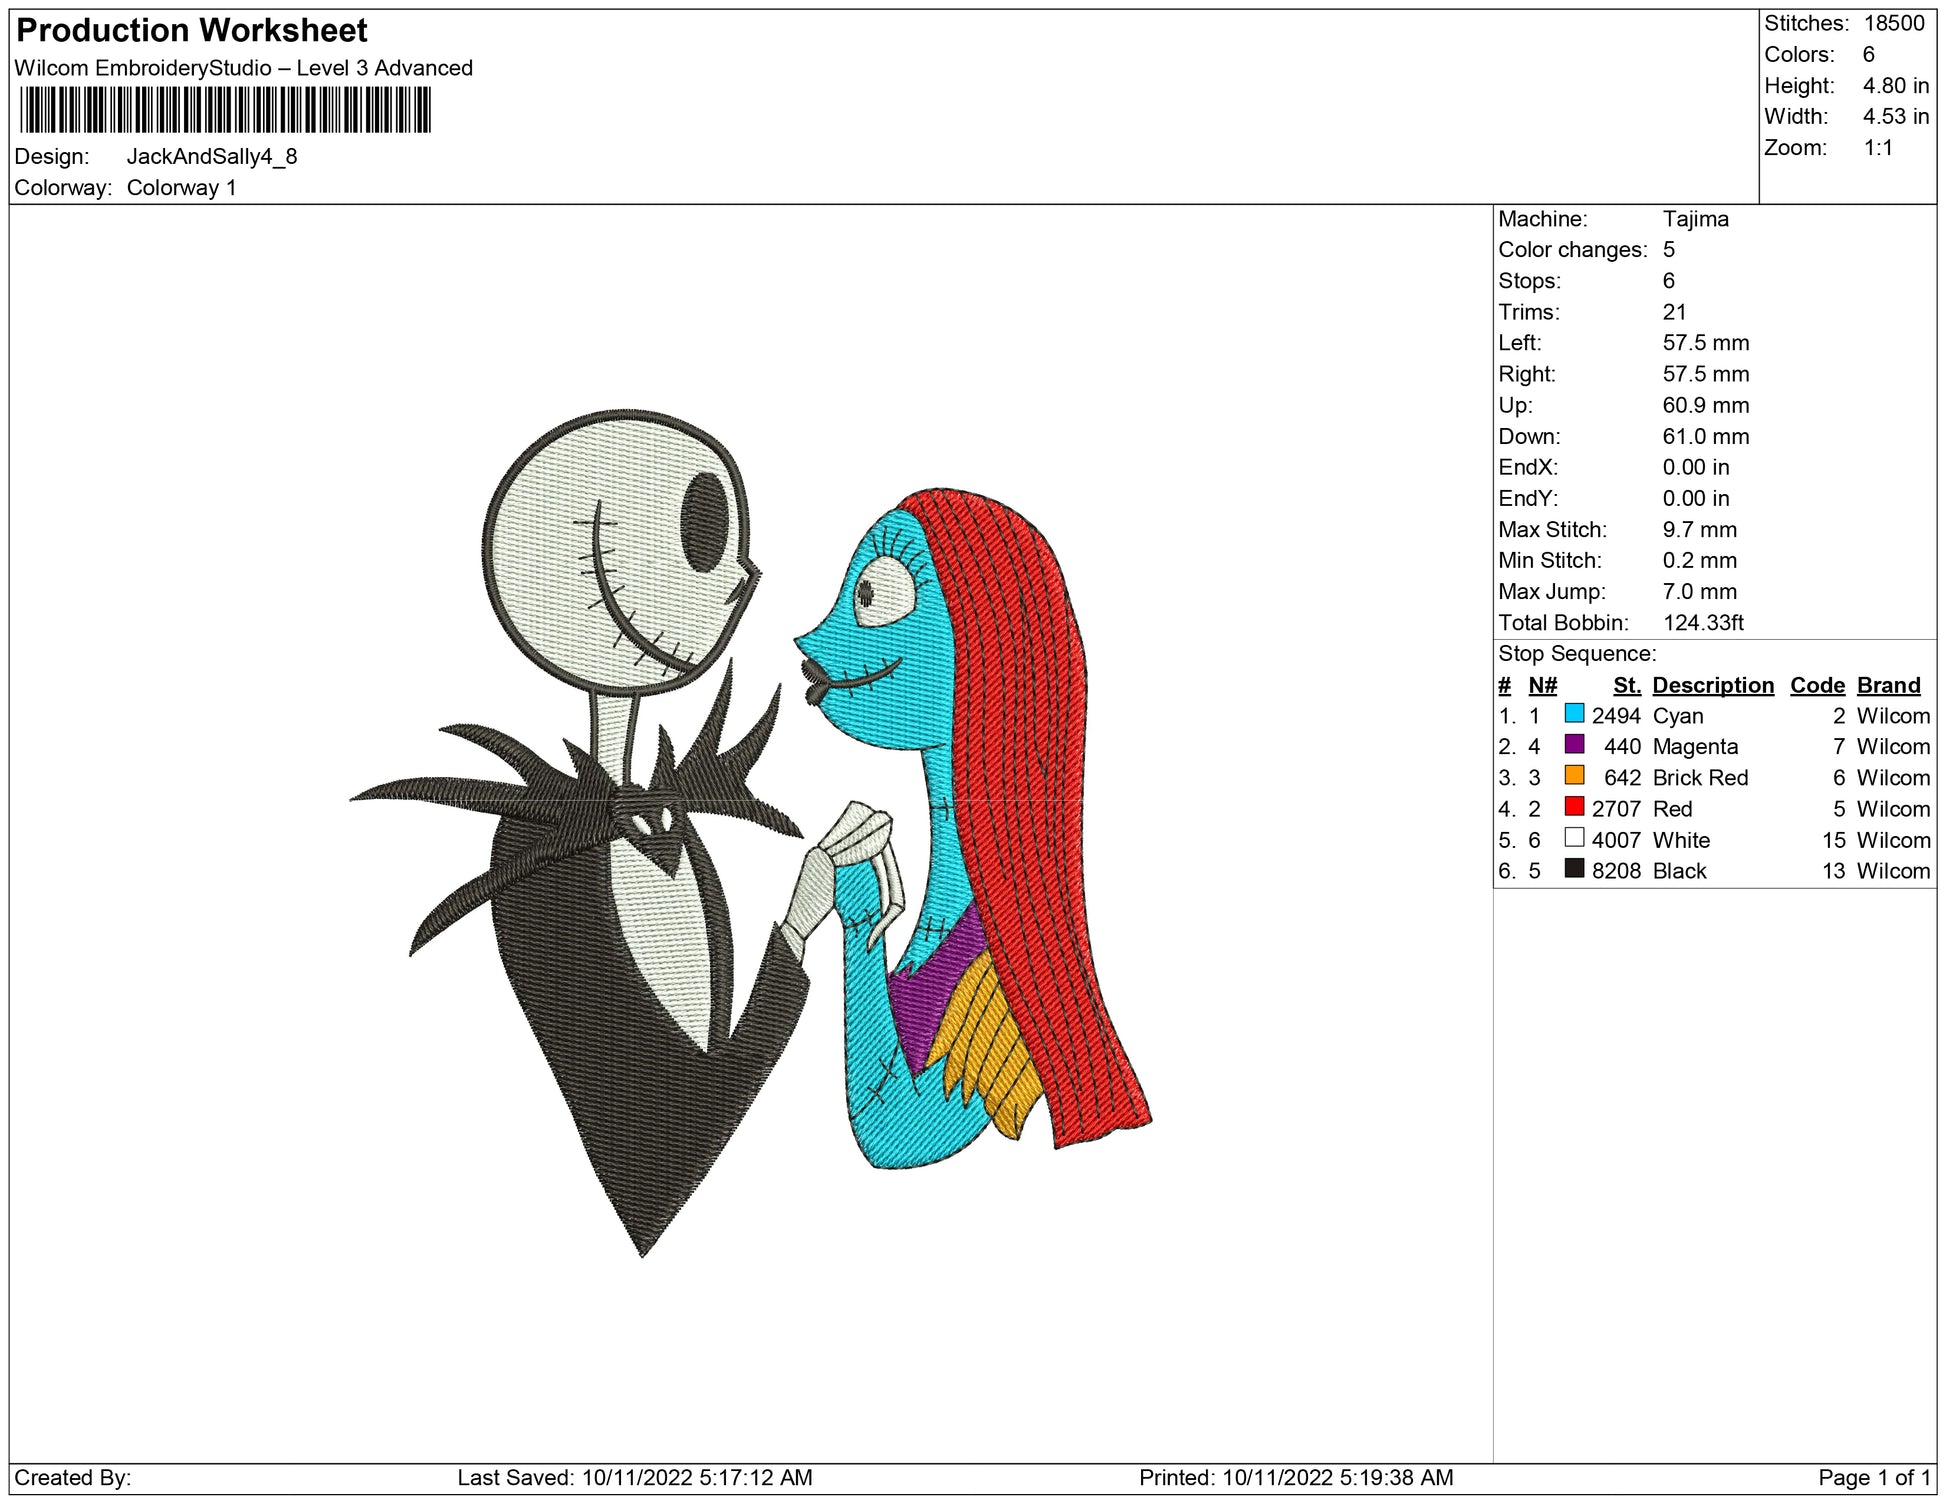Click the Total Bobbin value 124.33ft

click(x=1702, y=623)
